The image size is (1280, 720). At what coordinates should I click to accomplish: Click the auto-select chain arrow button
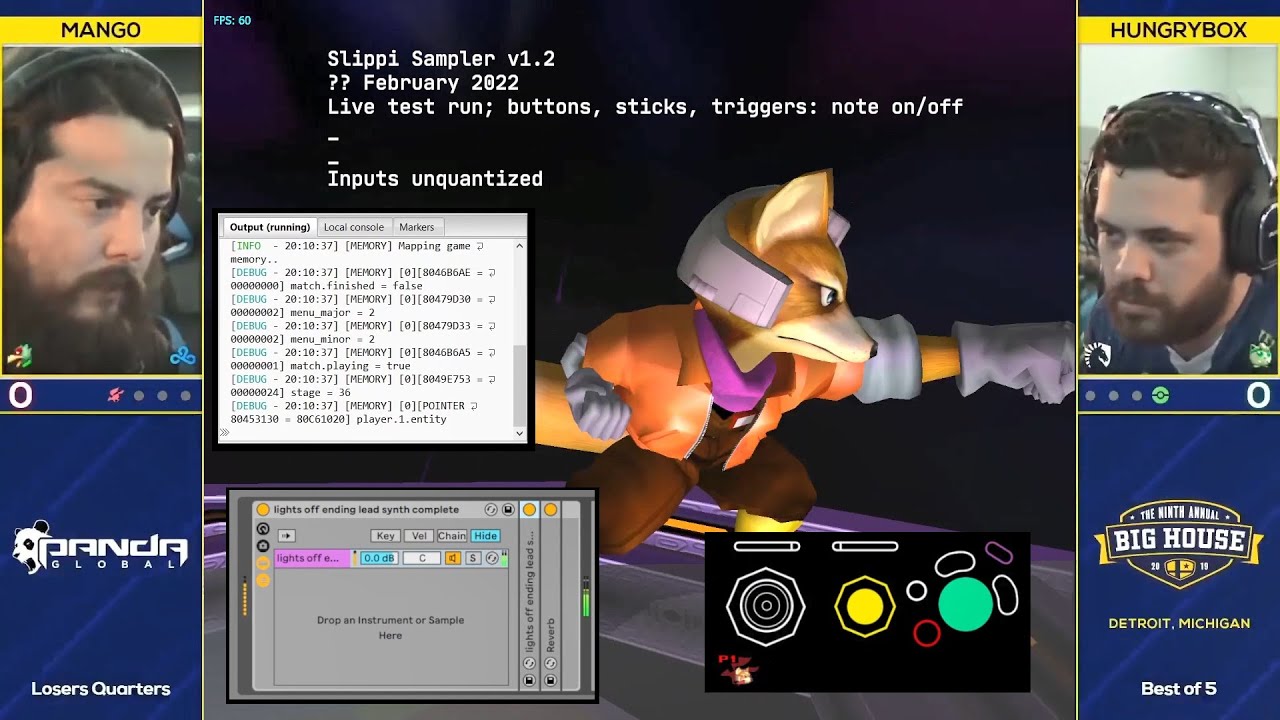(x=287, y=536)
